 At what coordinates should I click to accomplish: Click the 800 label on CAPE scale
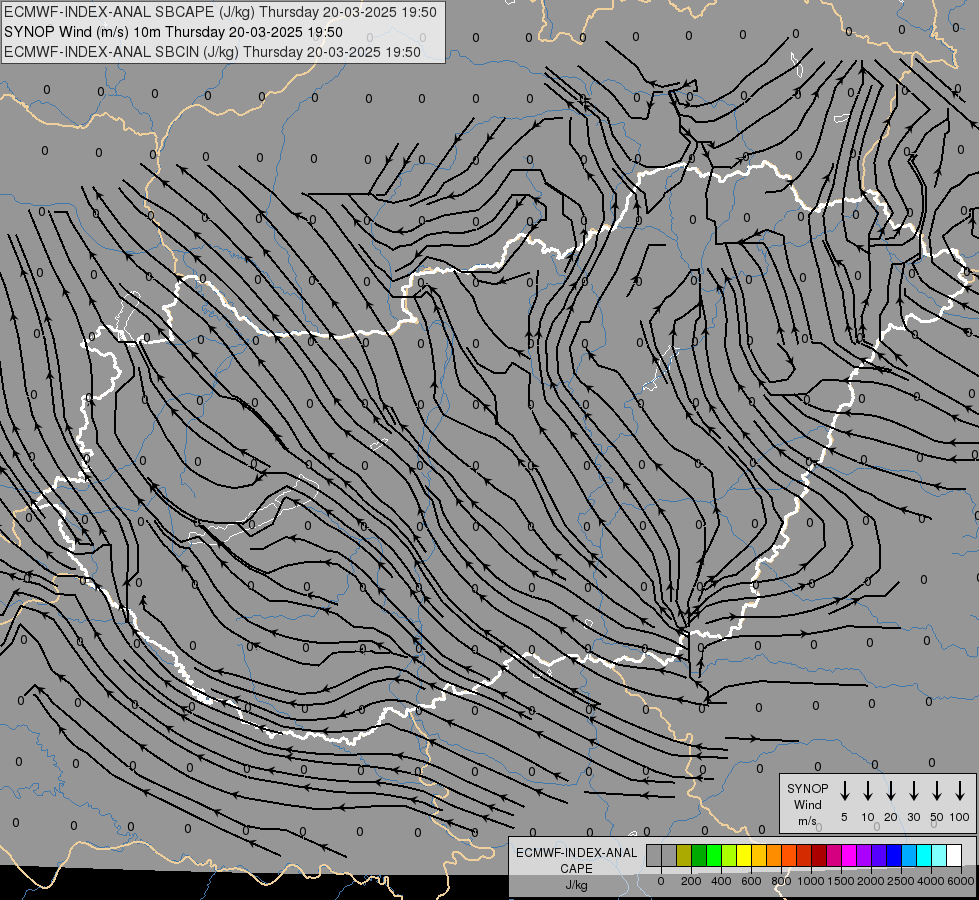pyautogui.click(x=781, y=881)
